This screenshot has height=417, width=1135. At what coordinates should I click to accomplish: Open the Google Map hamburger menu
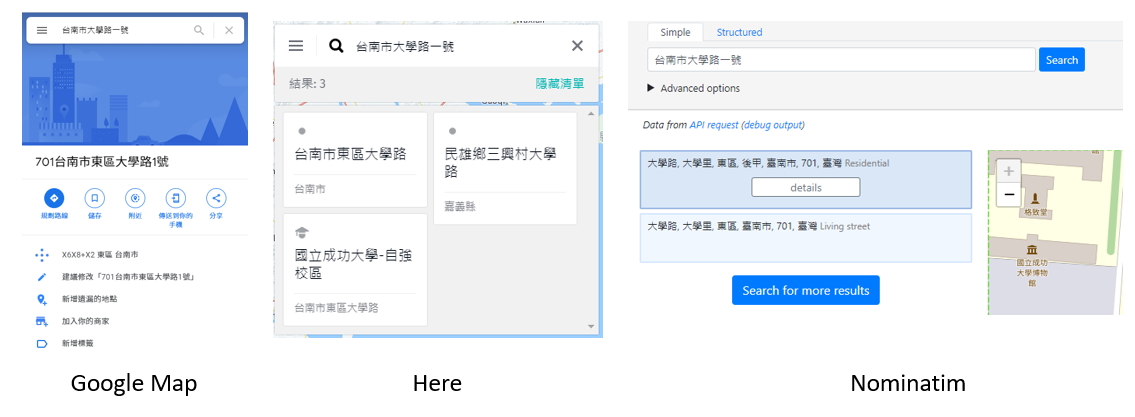click(42, 30)
